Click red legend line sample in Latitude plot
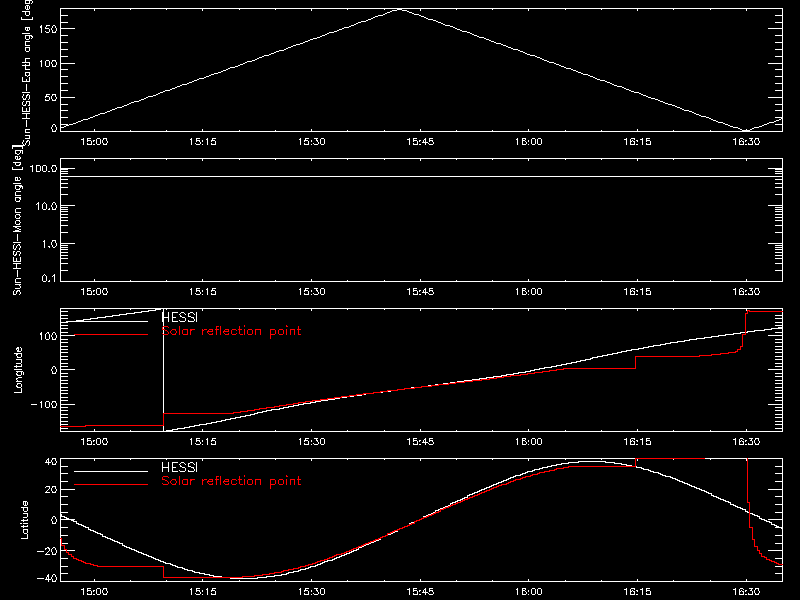This screenshot has height=600, width=800. pos(111,485)
